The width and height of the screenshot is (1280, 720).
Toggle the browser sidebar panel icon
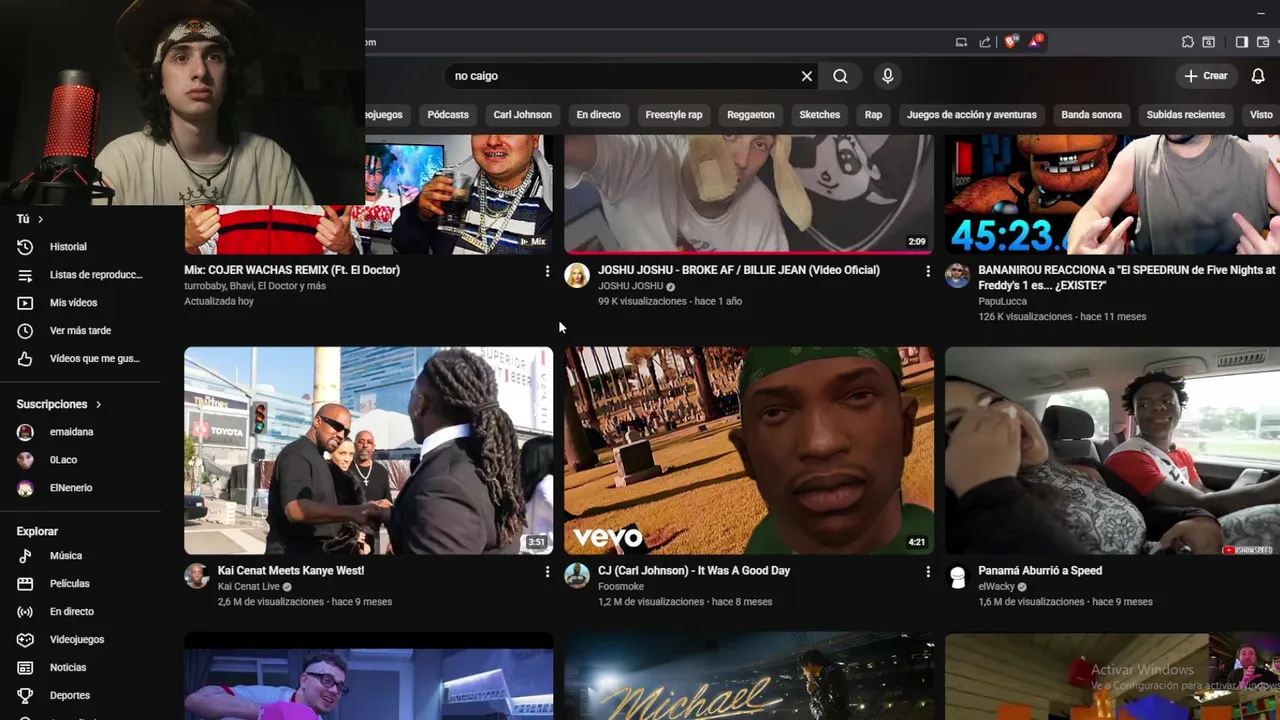1241,42
